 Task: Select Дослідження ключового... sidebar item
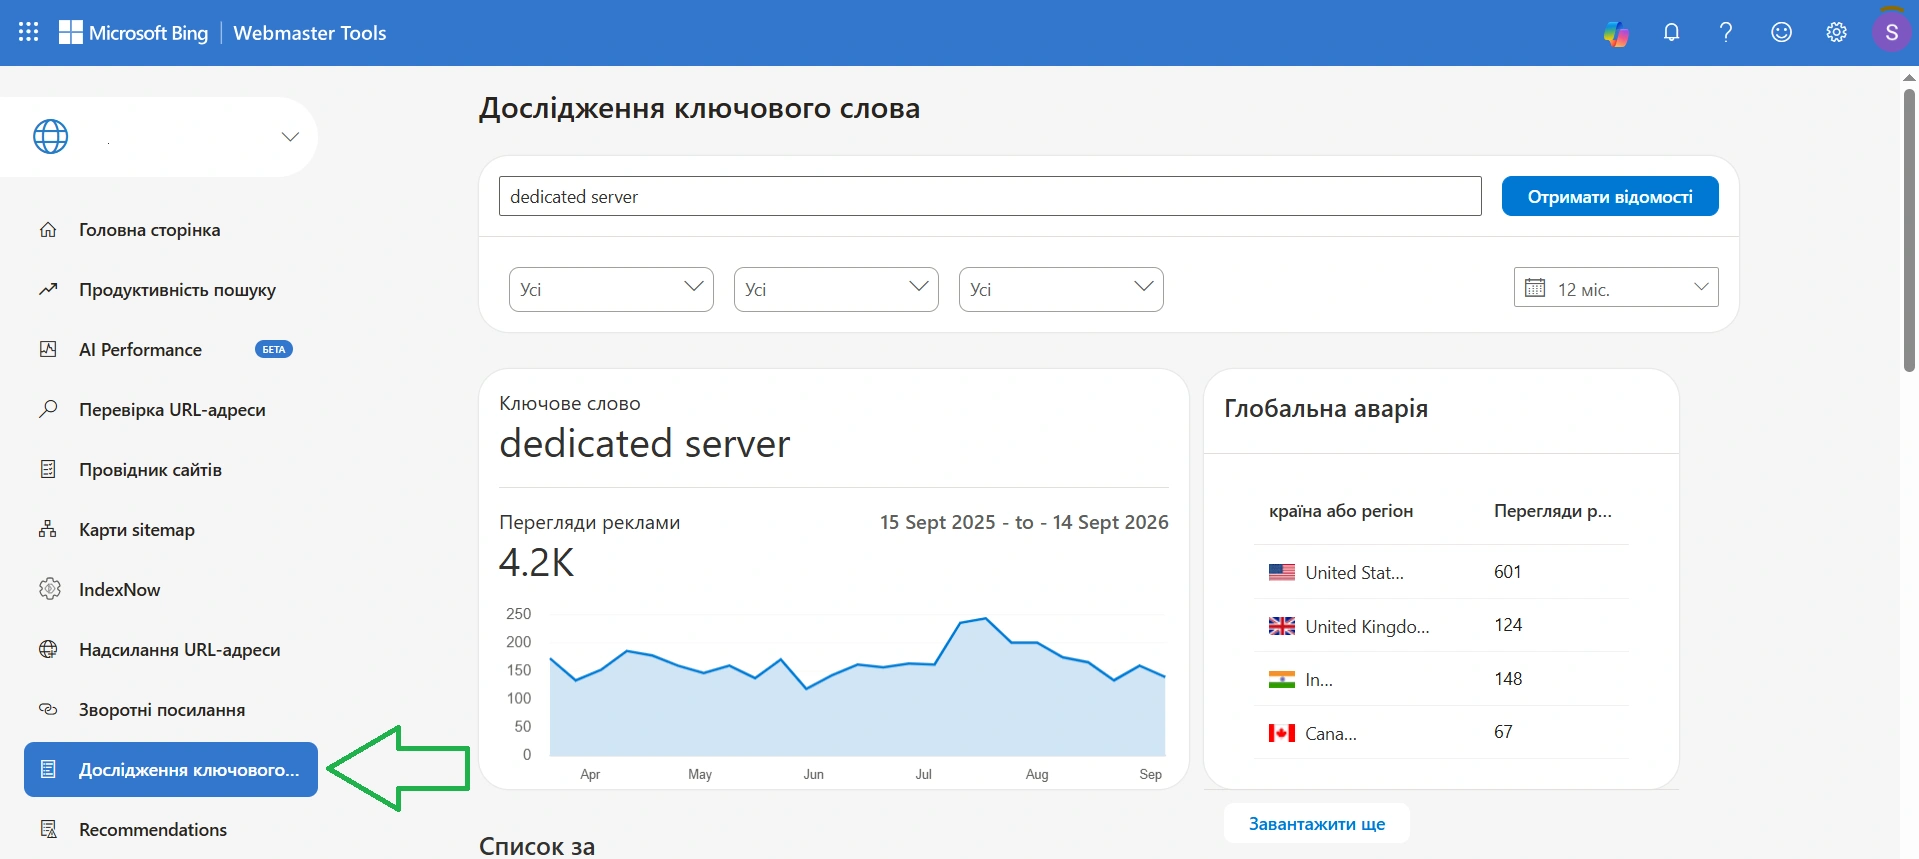[x=171, y=770]
